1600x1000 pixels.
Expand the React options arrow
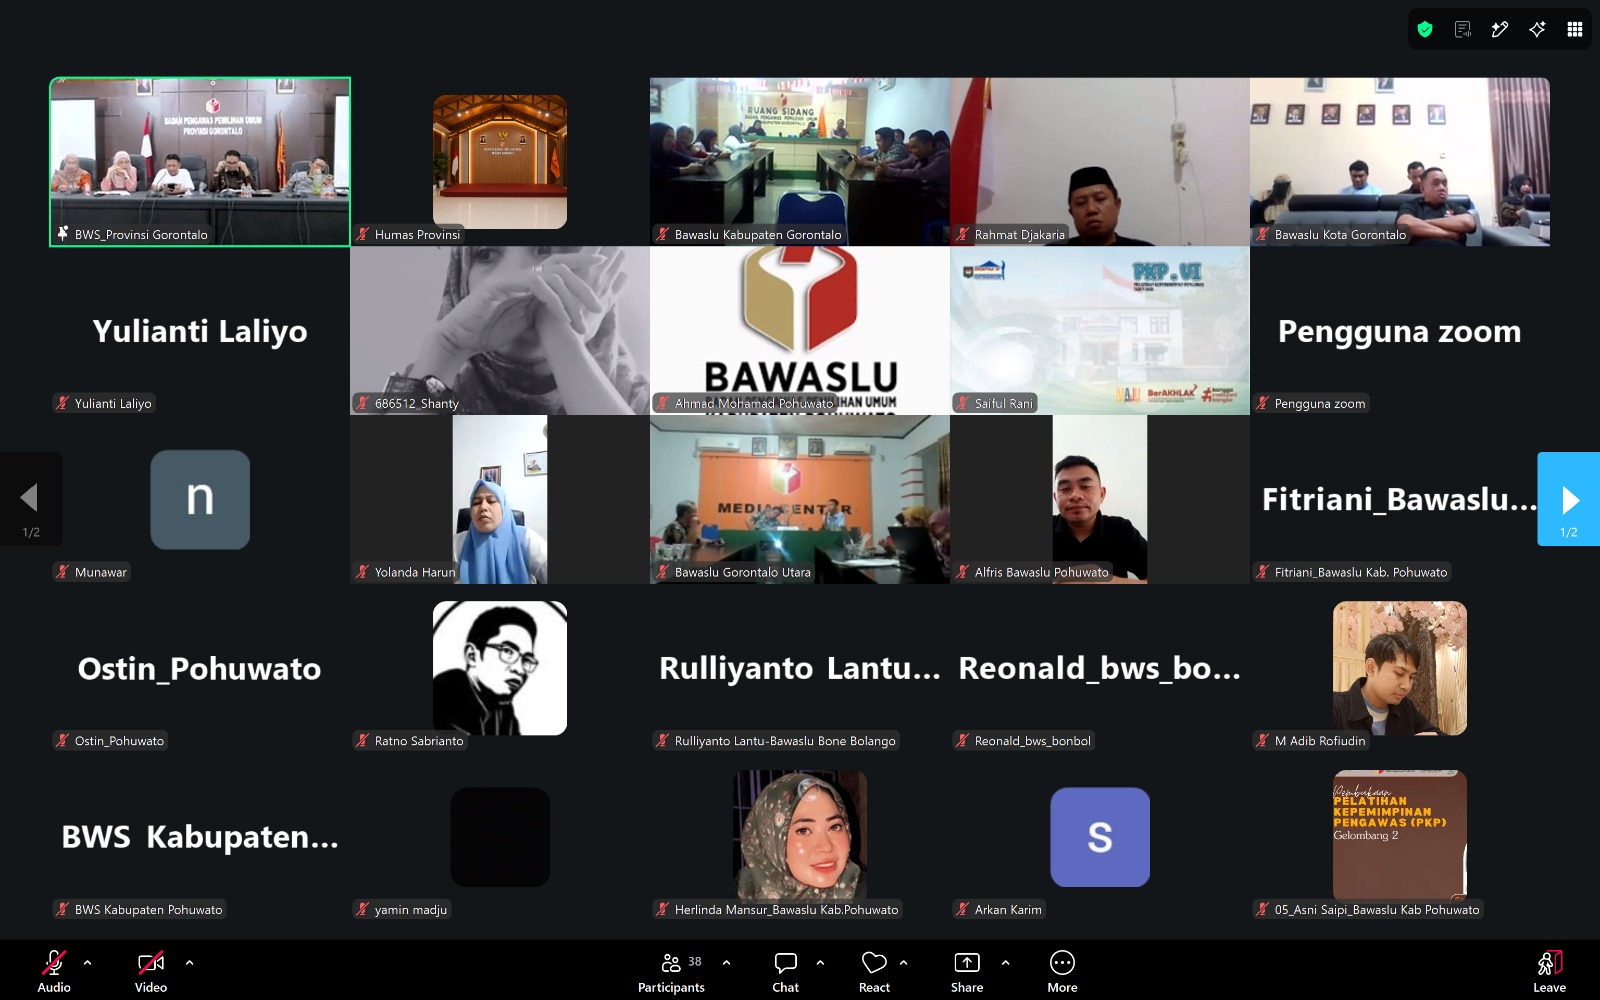pos(903,963)
